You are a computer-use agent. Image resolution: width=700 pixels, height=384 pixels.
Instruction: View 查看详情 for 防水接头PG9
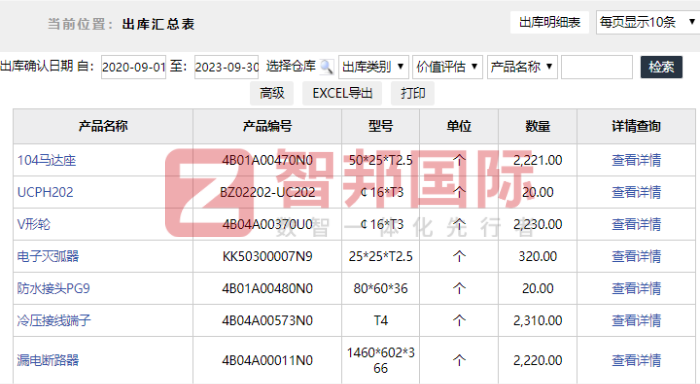pos(636,288)
